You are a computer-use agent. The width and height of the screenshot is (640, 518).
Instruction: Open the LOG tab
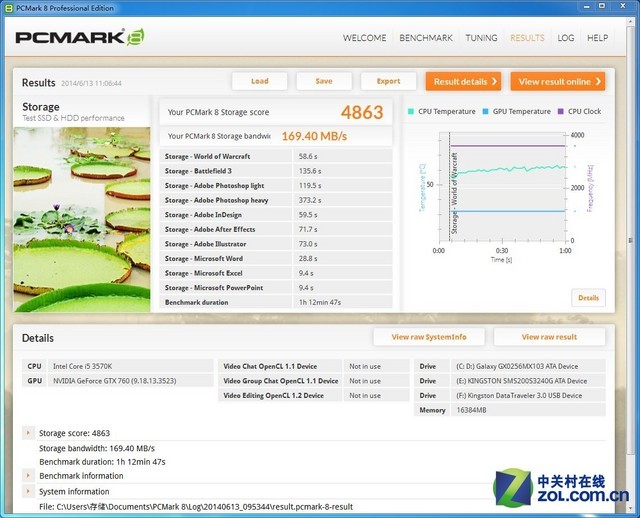[x=566, y=38]
